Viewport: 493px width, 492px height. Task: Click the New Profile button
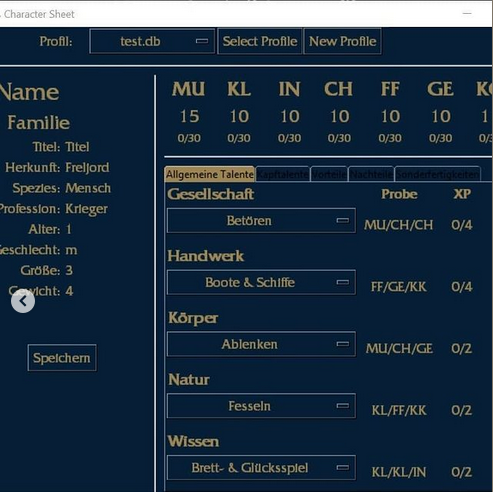coord(343,41)
